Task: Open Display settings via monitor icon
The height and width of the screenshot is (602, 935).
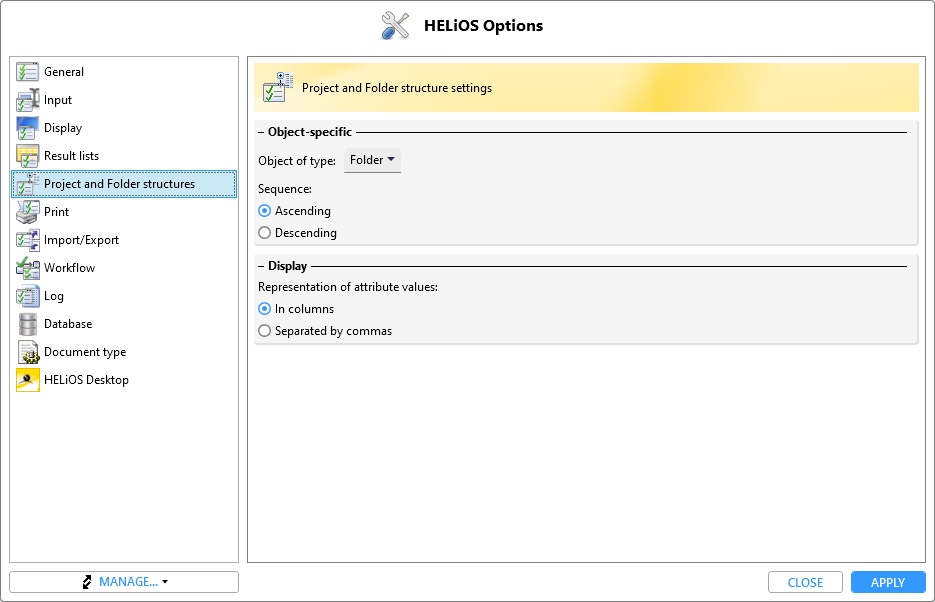Action: [27, 128]
